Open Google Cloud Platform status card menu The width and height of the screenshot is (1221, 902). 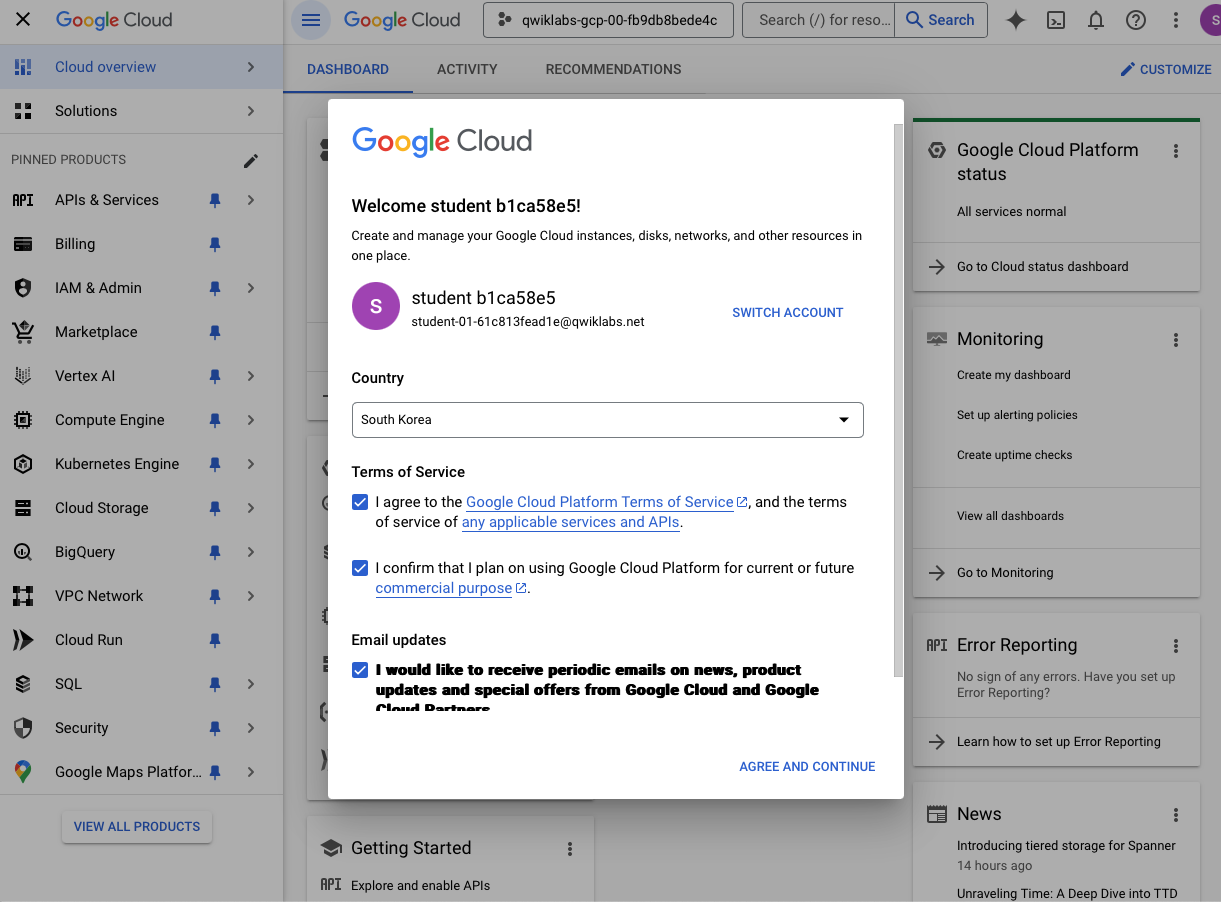pos(1176,151)
